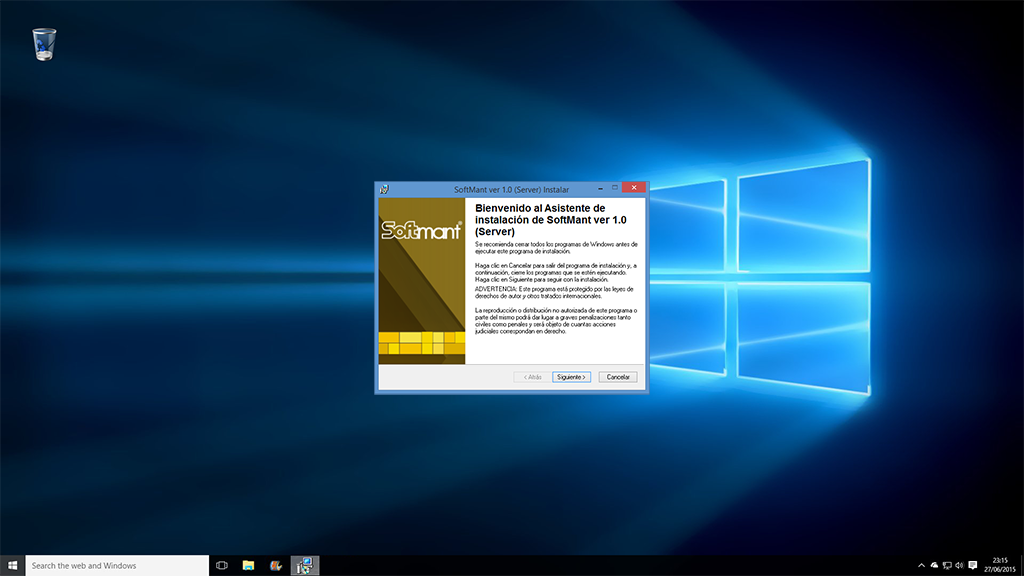Click the Windows Start button
1024x576 pixels.
pyautogui.click(x=12, y=565)
